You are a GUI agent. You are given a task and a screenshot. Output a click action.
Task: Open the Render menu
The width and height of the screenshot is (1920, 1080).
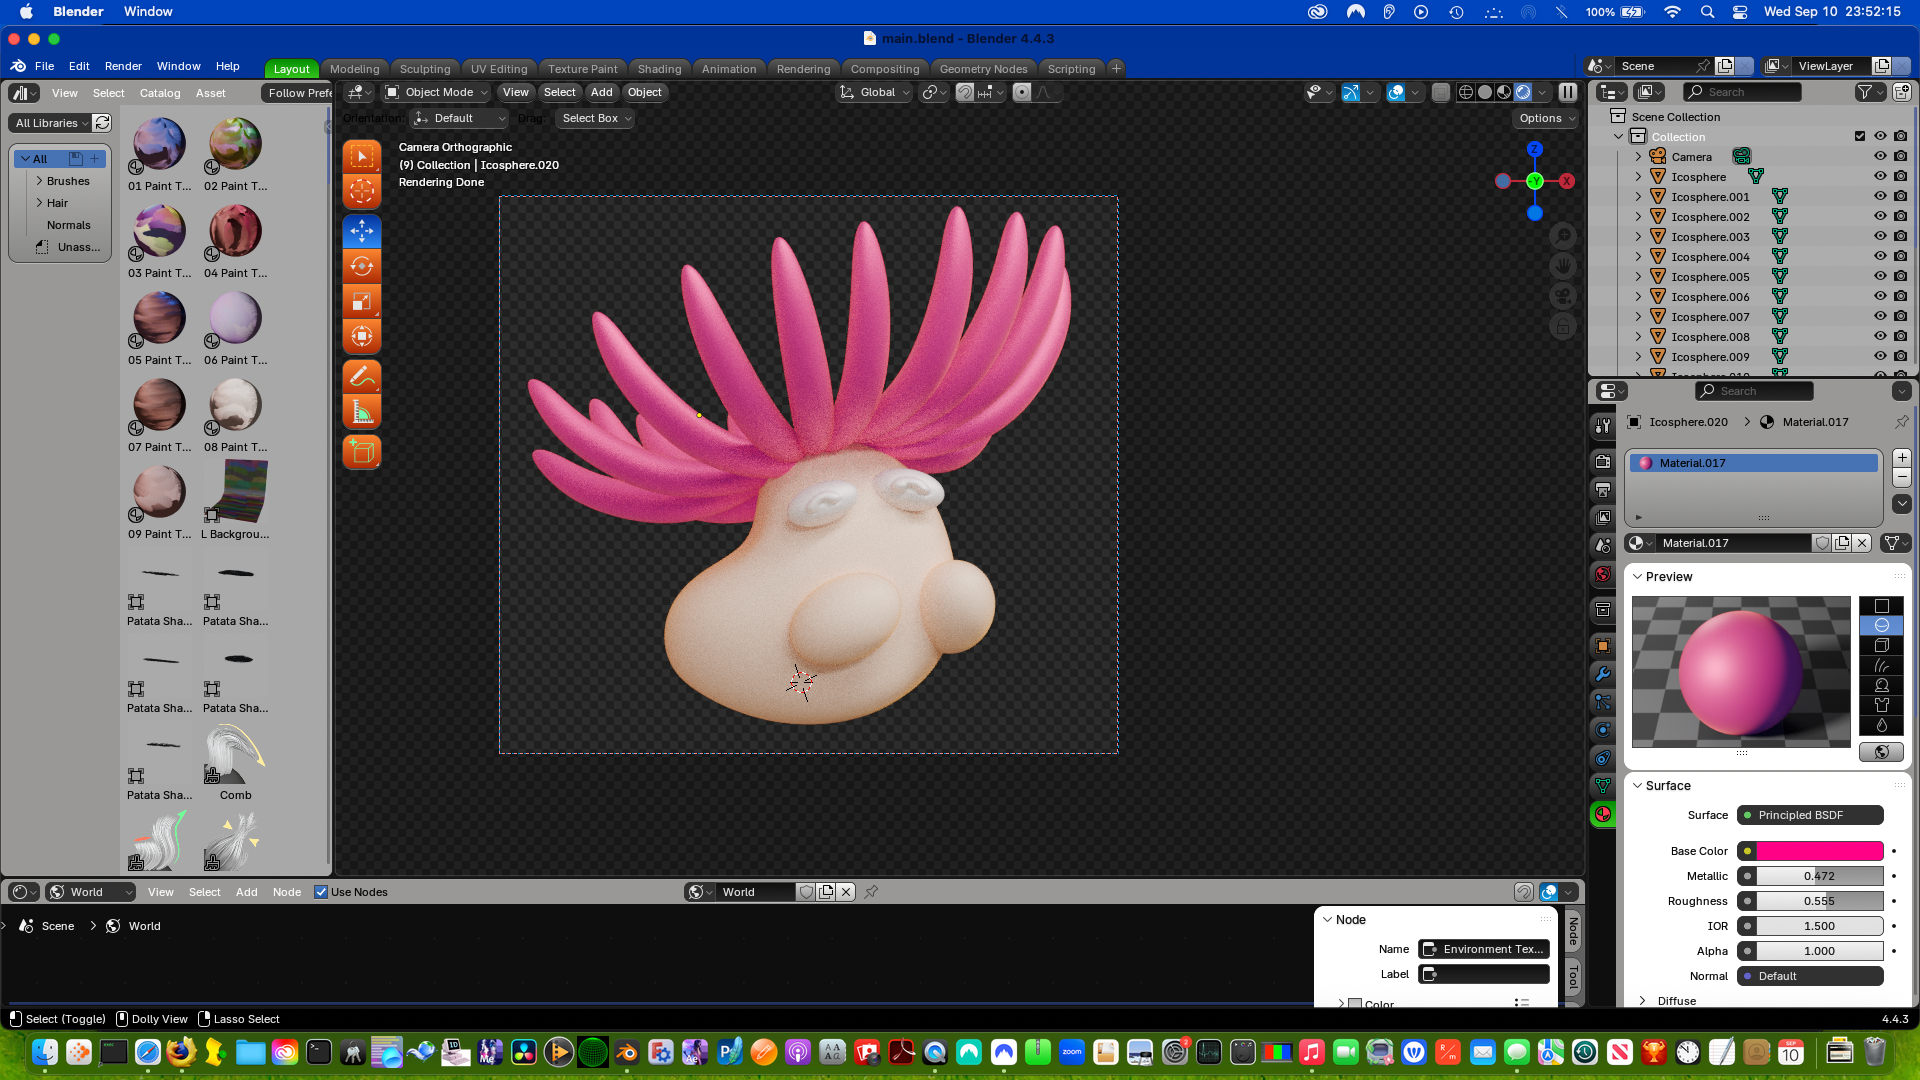[123, 66]
